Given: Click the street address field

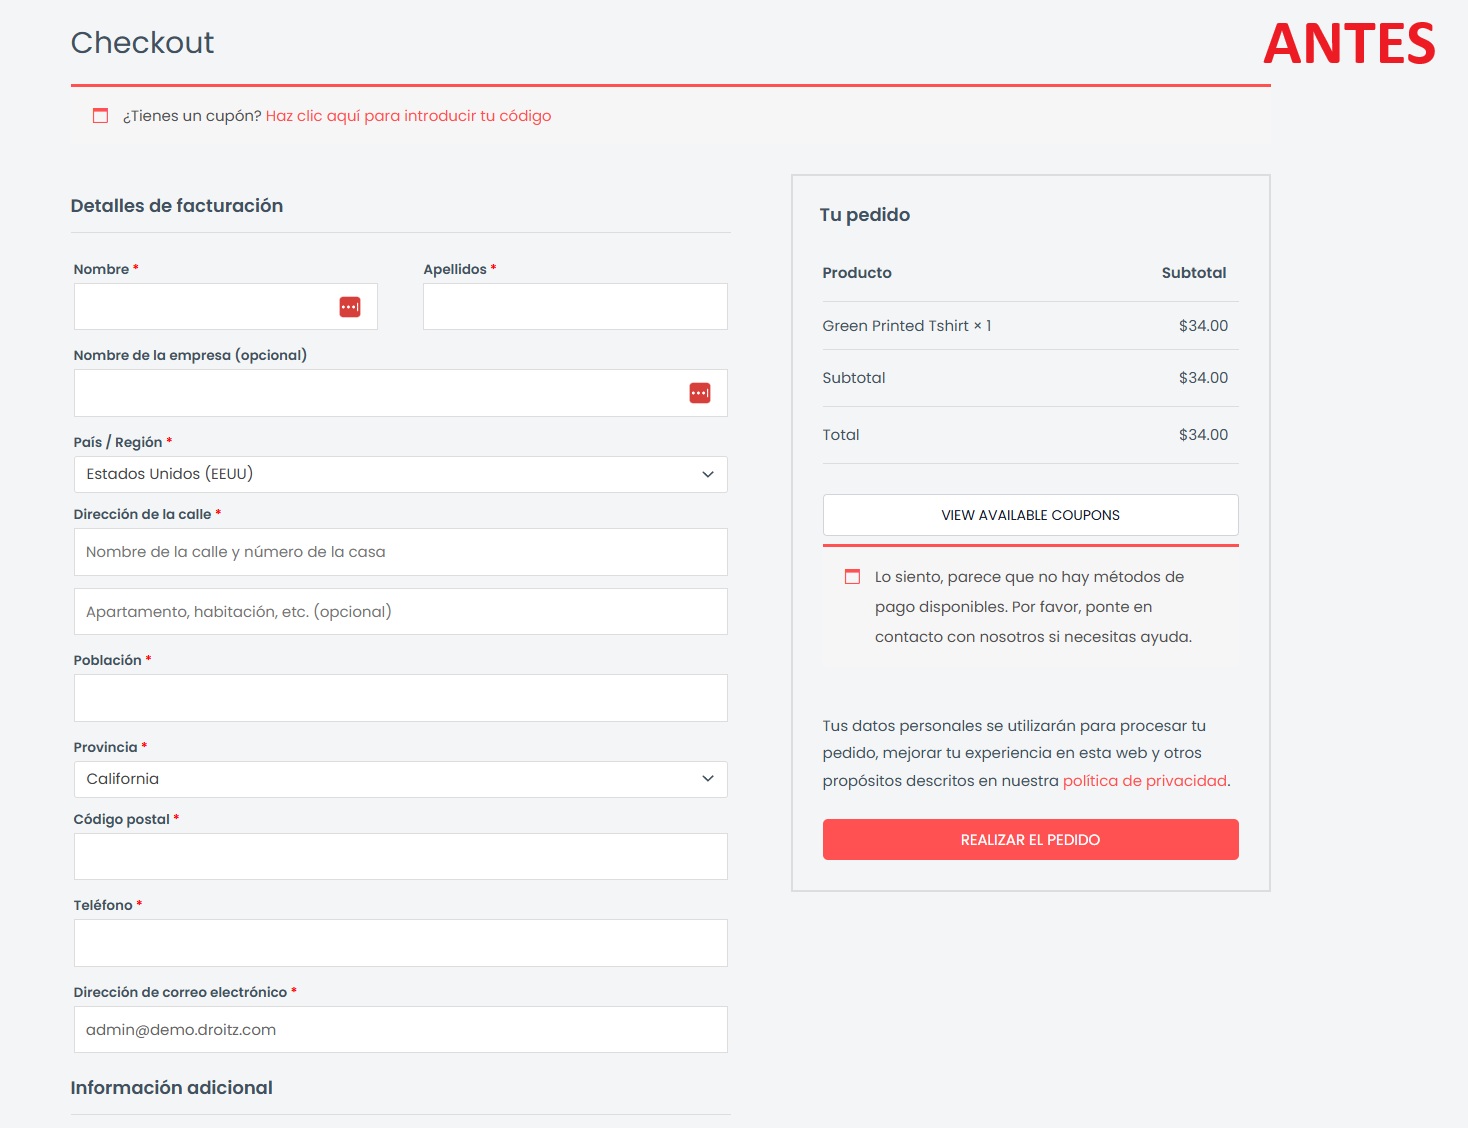Looking at the screenshot, I should coord(400,552).
